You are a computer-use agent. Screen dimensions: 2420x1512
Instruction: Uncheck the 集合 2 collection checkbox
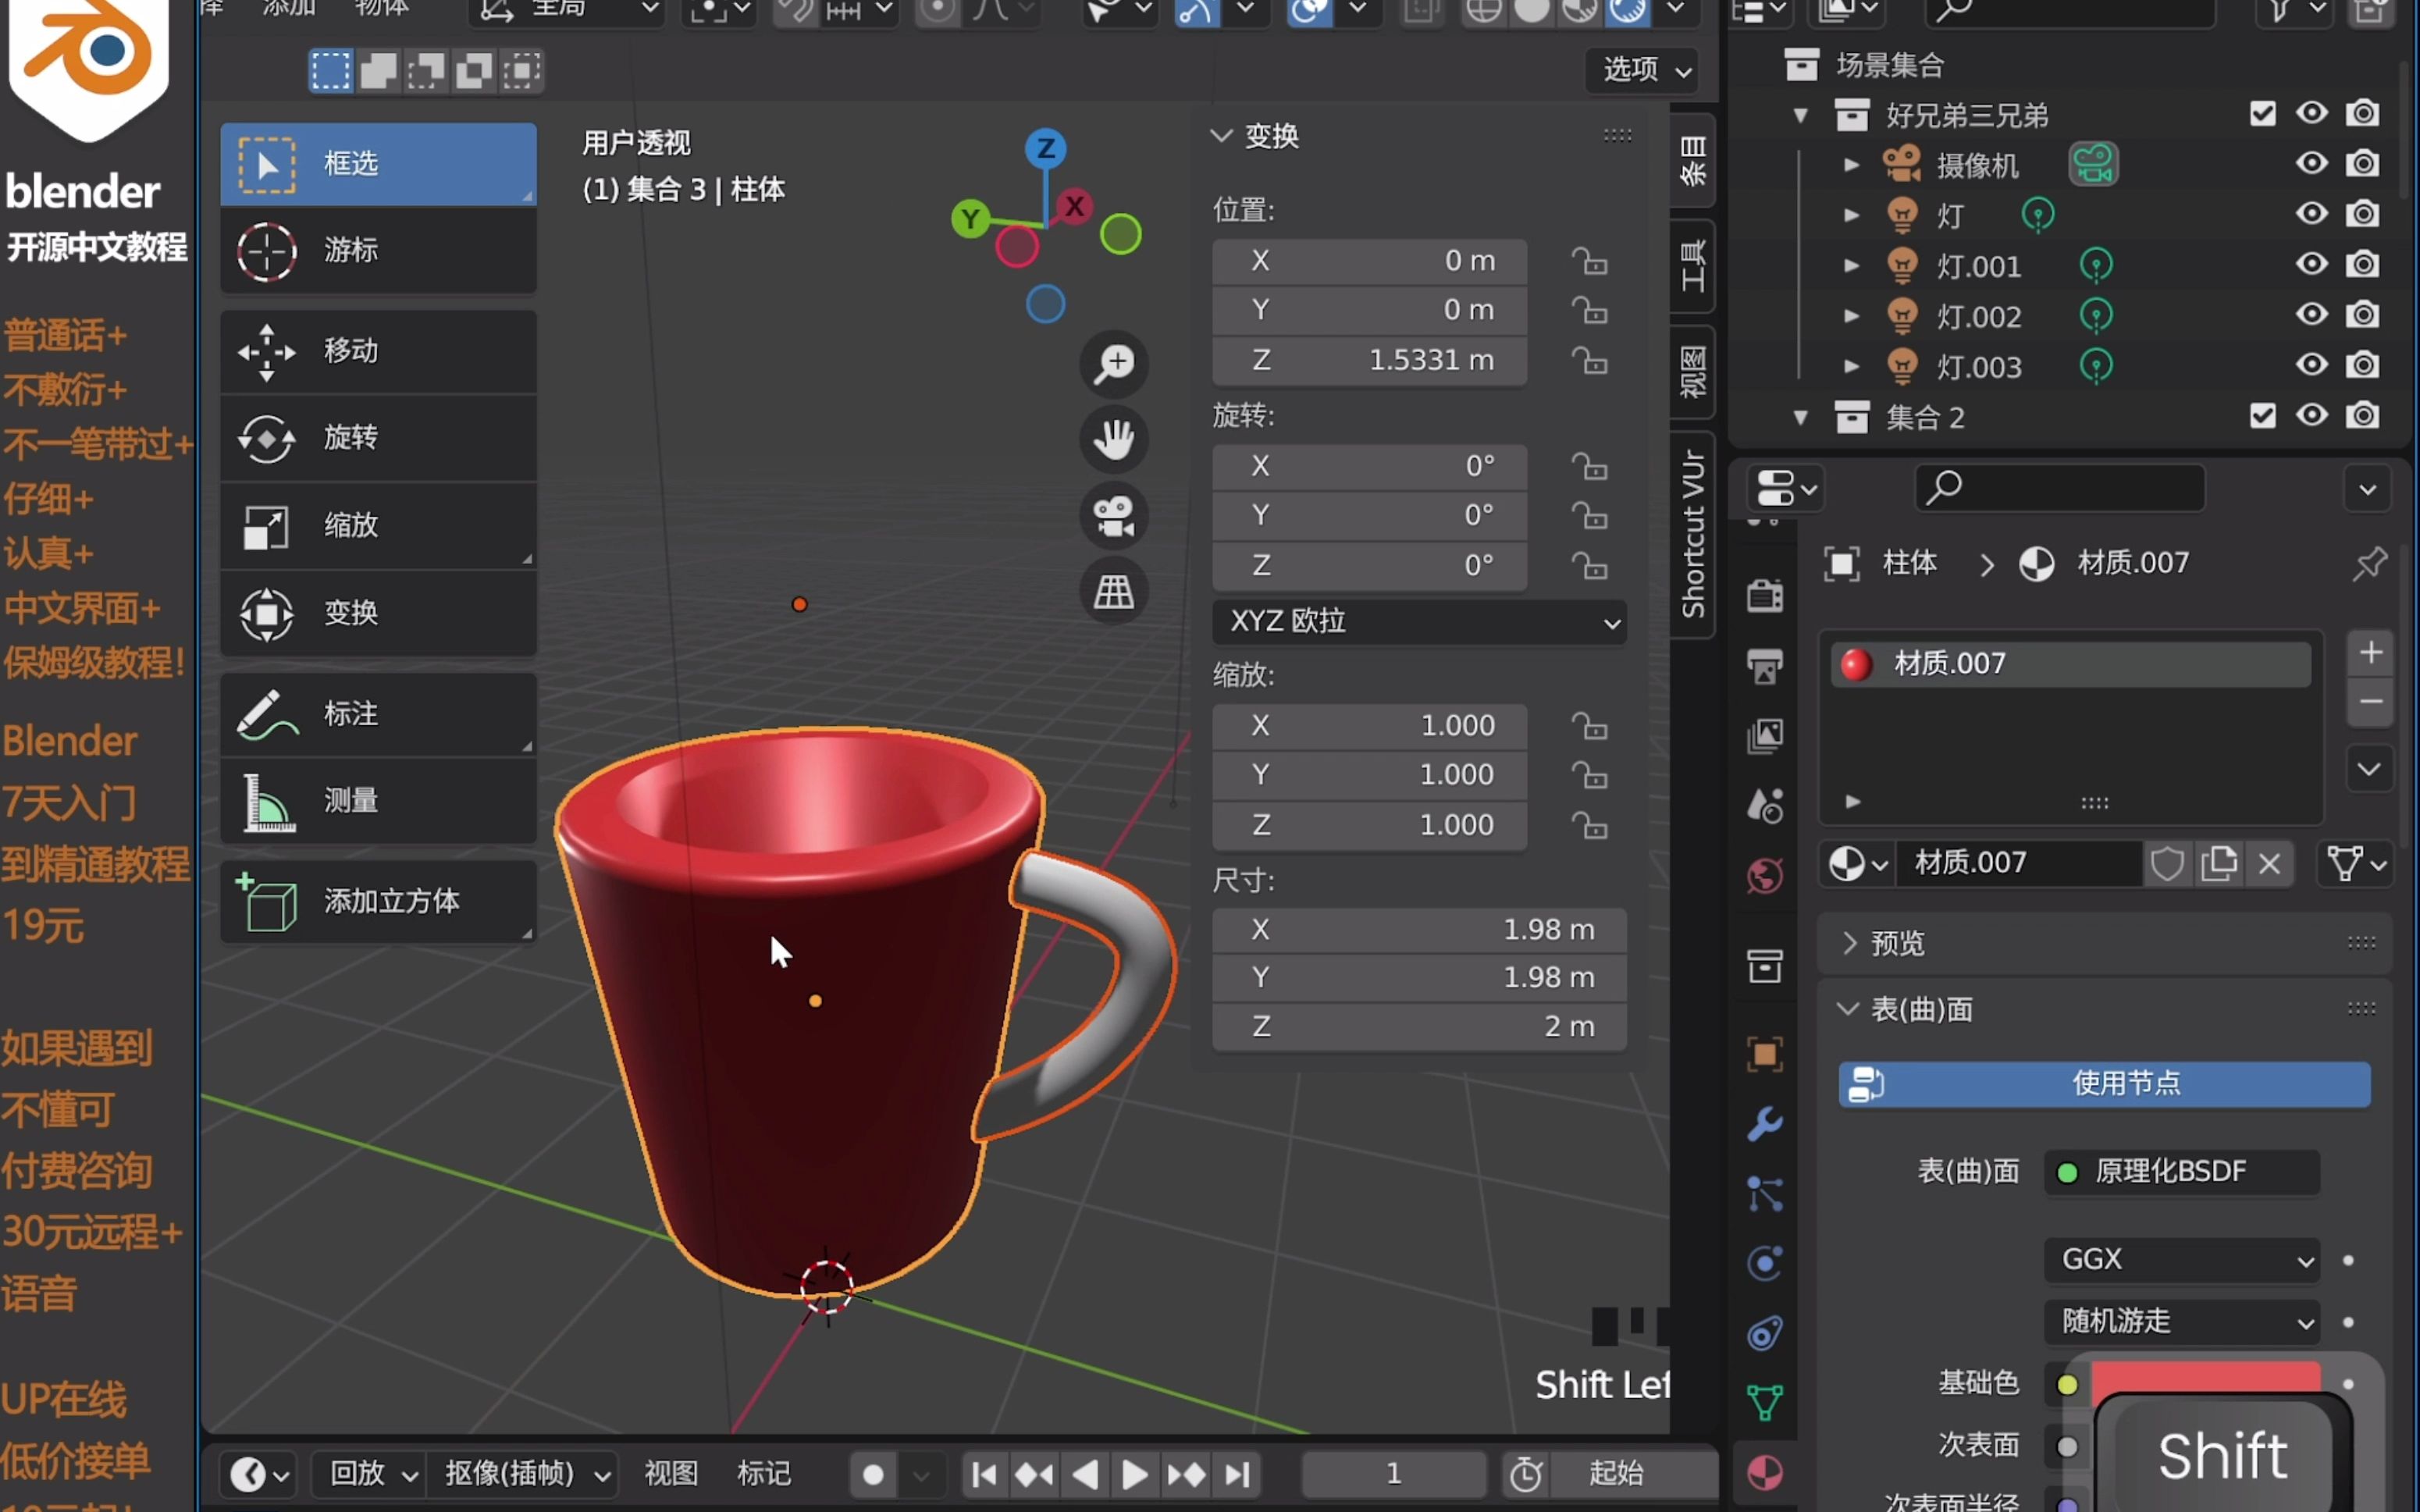[x=2262, y=416]
